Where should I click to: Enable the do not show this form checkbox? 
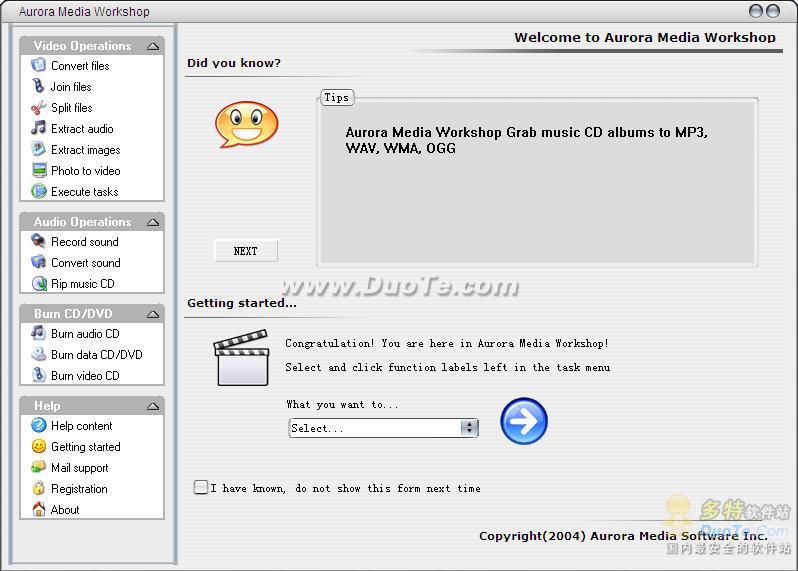(201, 488)
